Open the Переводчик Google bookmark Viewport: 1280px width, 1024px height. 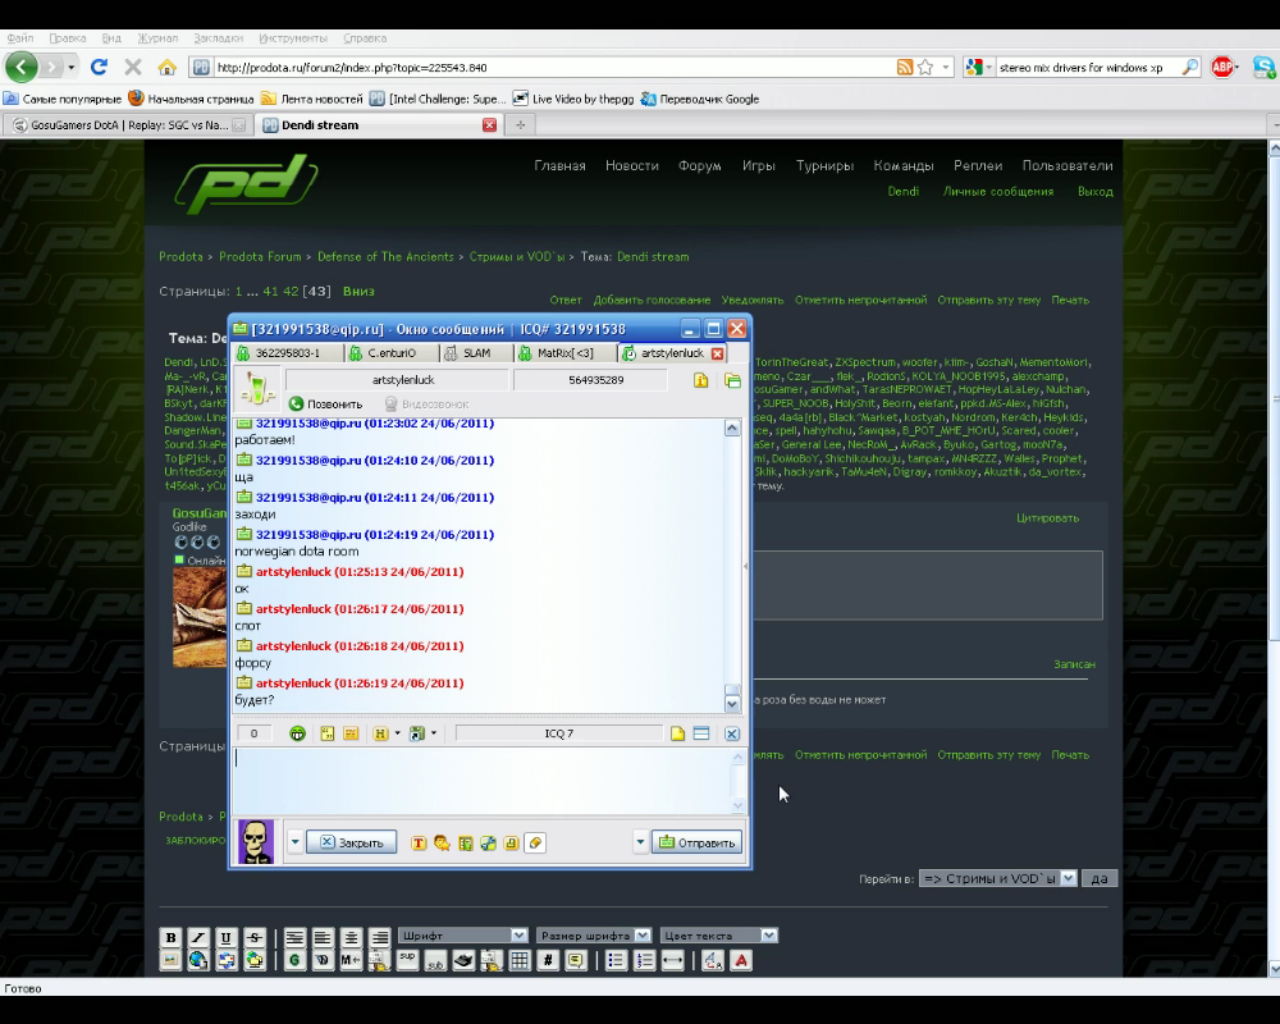[700, 99]
